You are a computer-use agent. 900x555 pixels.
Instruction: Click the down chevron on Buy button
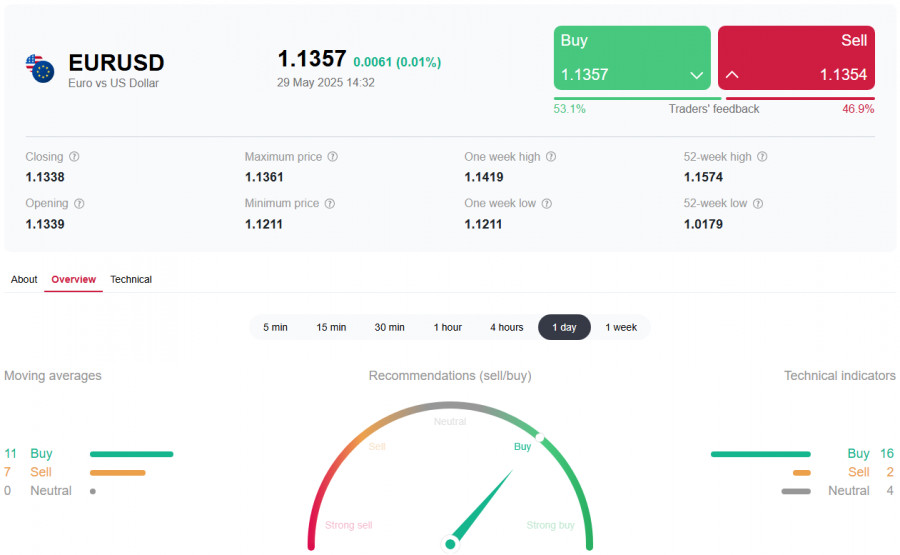(696, 75)
